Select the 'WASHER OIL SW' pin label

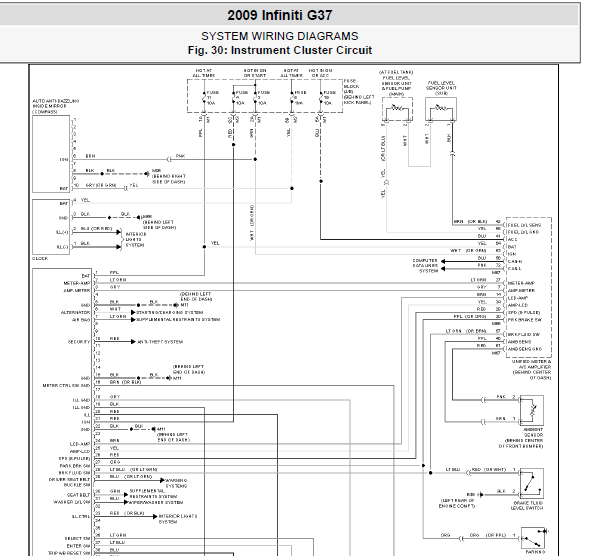(72, 502)
